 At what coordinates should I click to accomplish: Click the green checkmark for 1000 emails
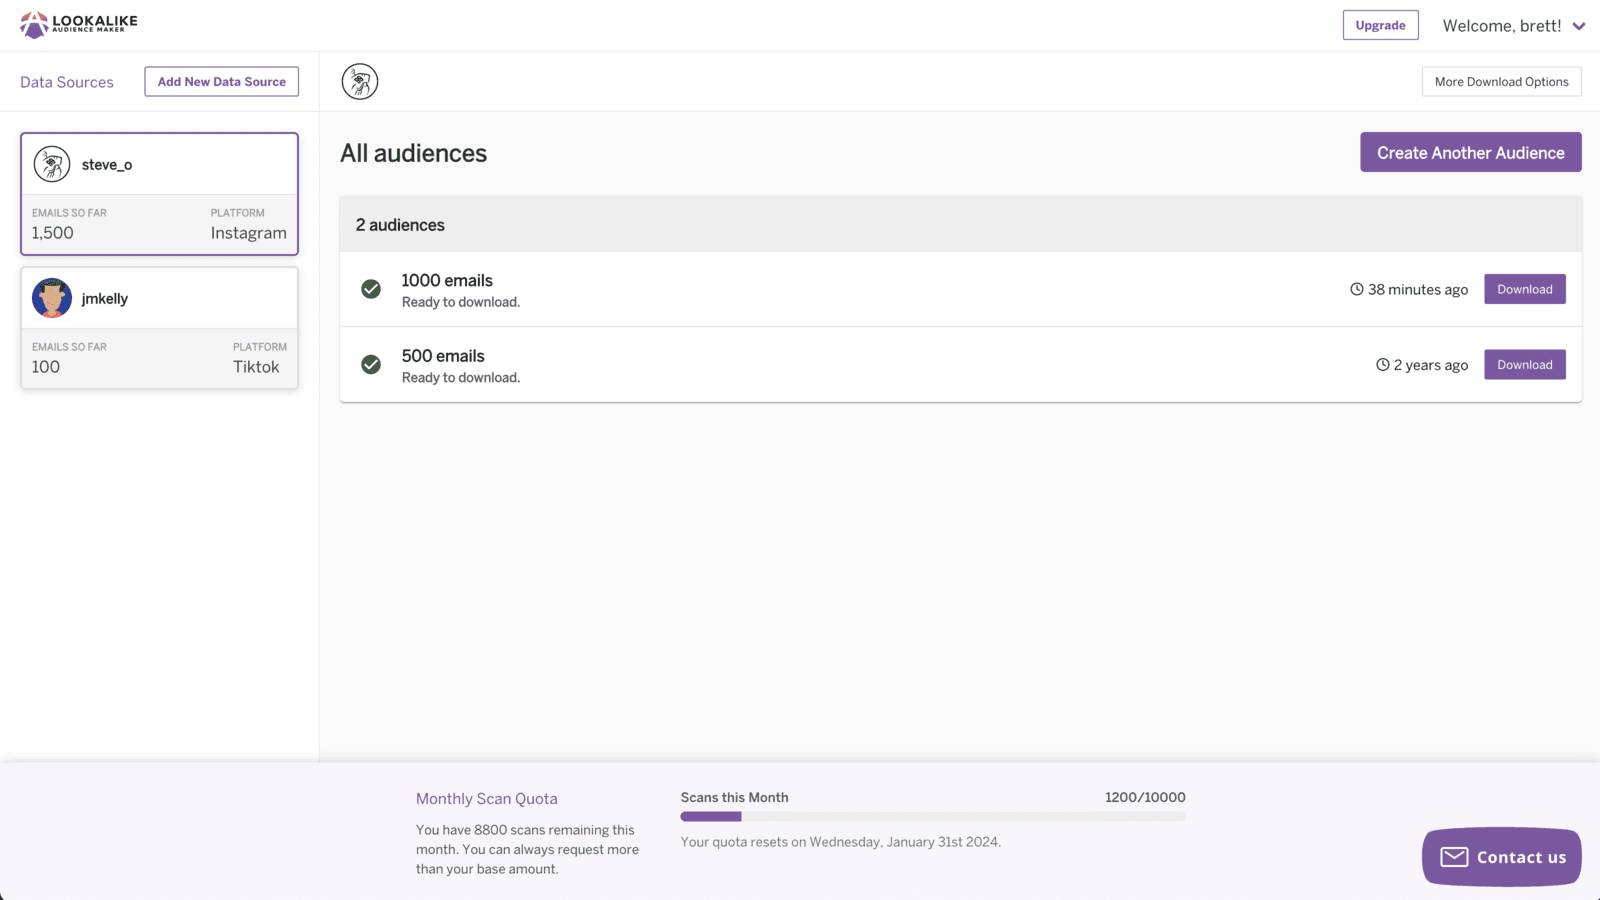pos(371,289)
